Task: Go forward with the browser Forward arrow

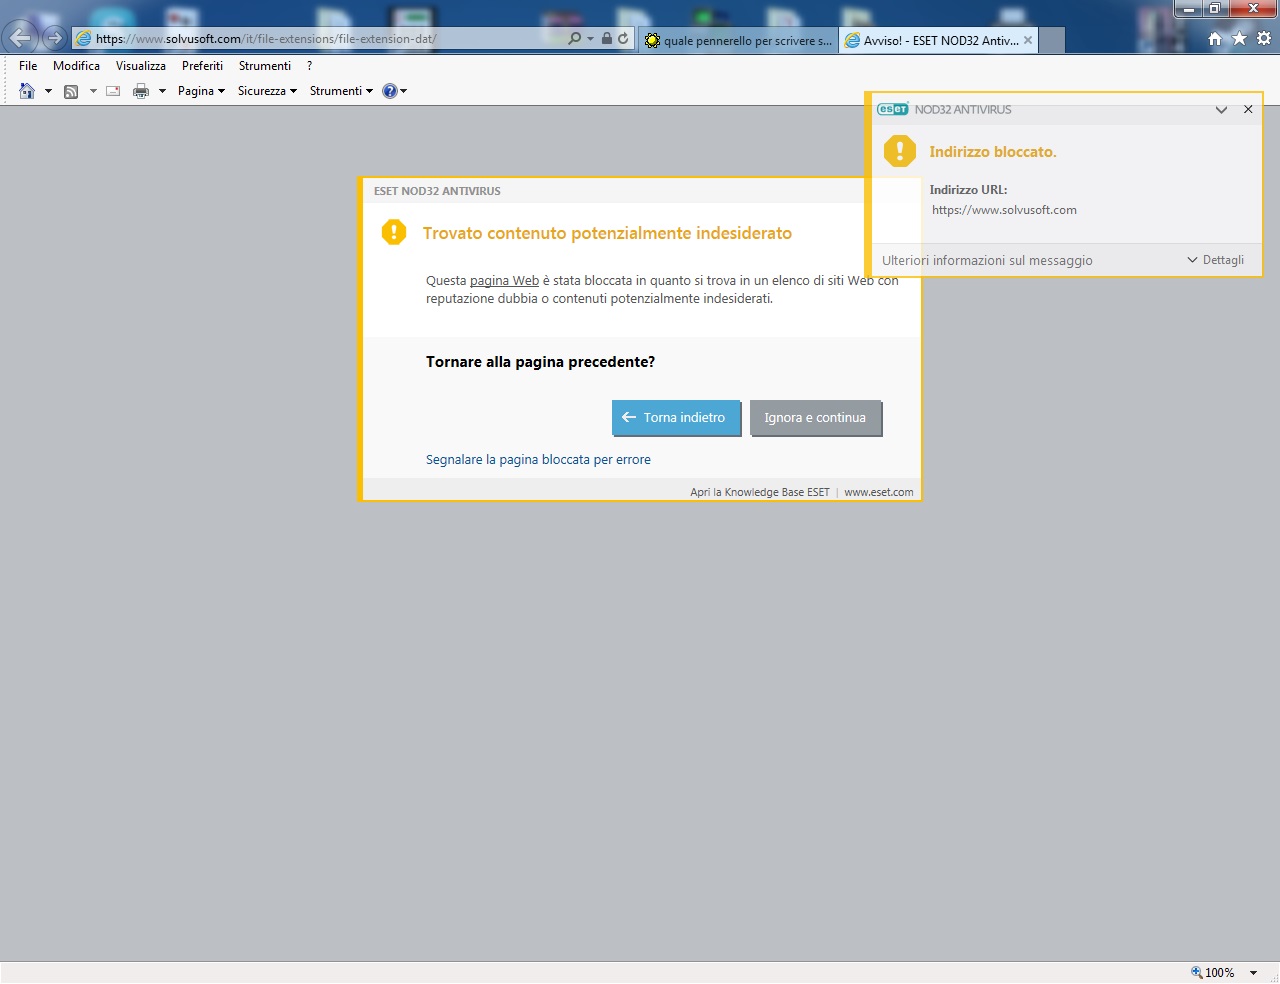Action: [x=54, y=38]
